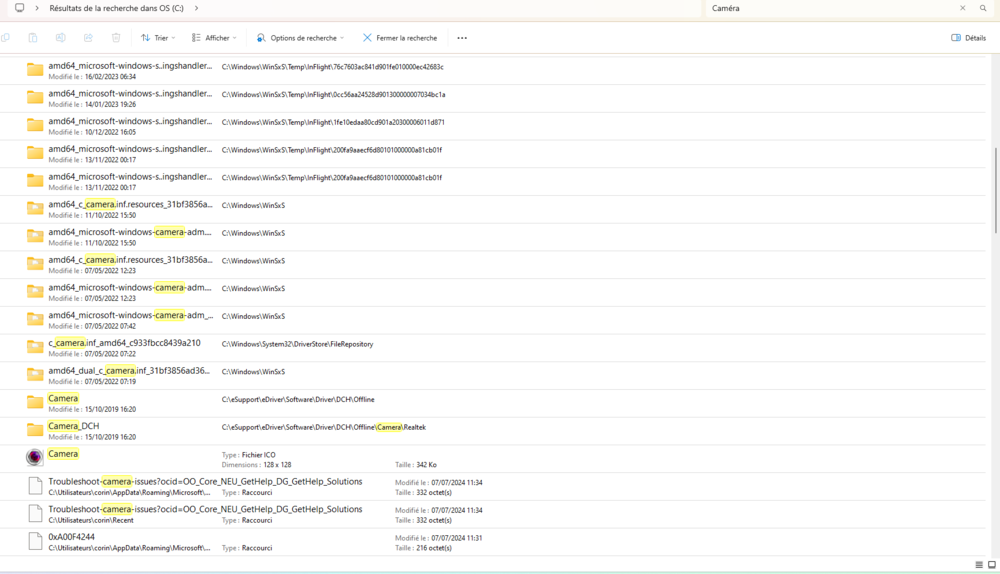
Task: Click the delete trash icon in toolbar
Action: (116, 38)
